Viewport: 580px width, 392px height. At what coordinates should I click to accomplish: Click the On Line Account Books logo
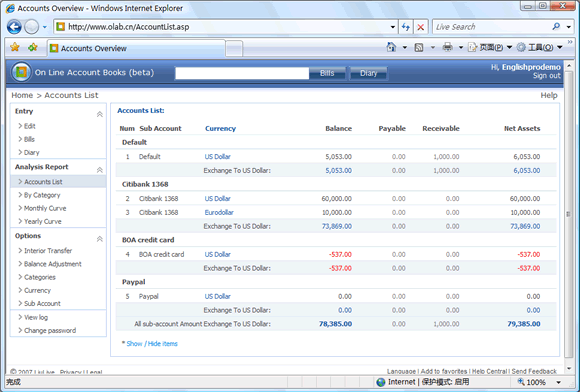point(21,72)
